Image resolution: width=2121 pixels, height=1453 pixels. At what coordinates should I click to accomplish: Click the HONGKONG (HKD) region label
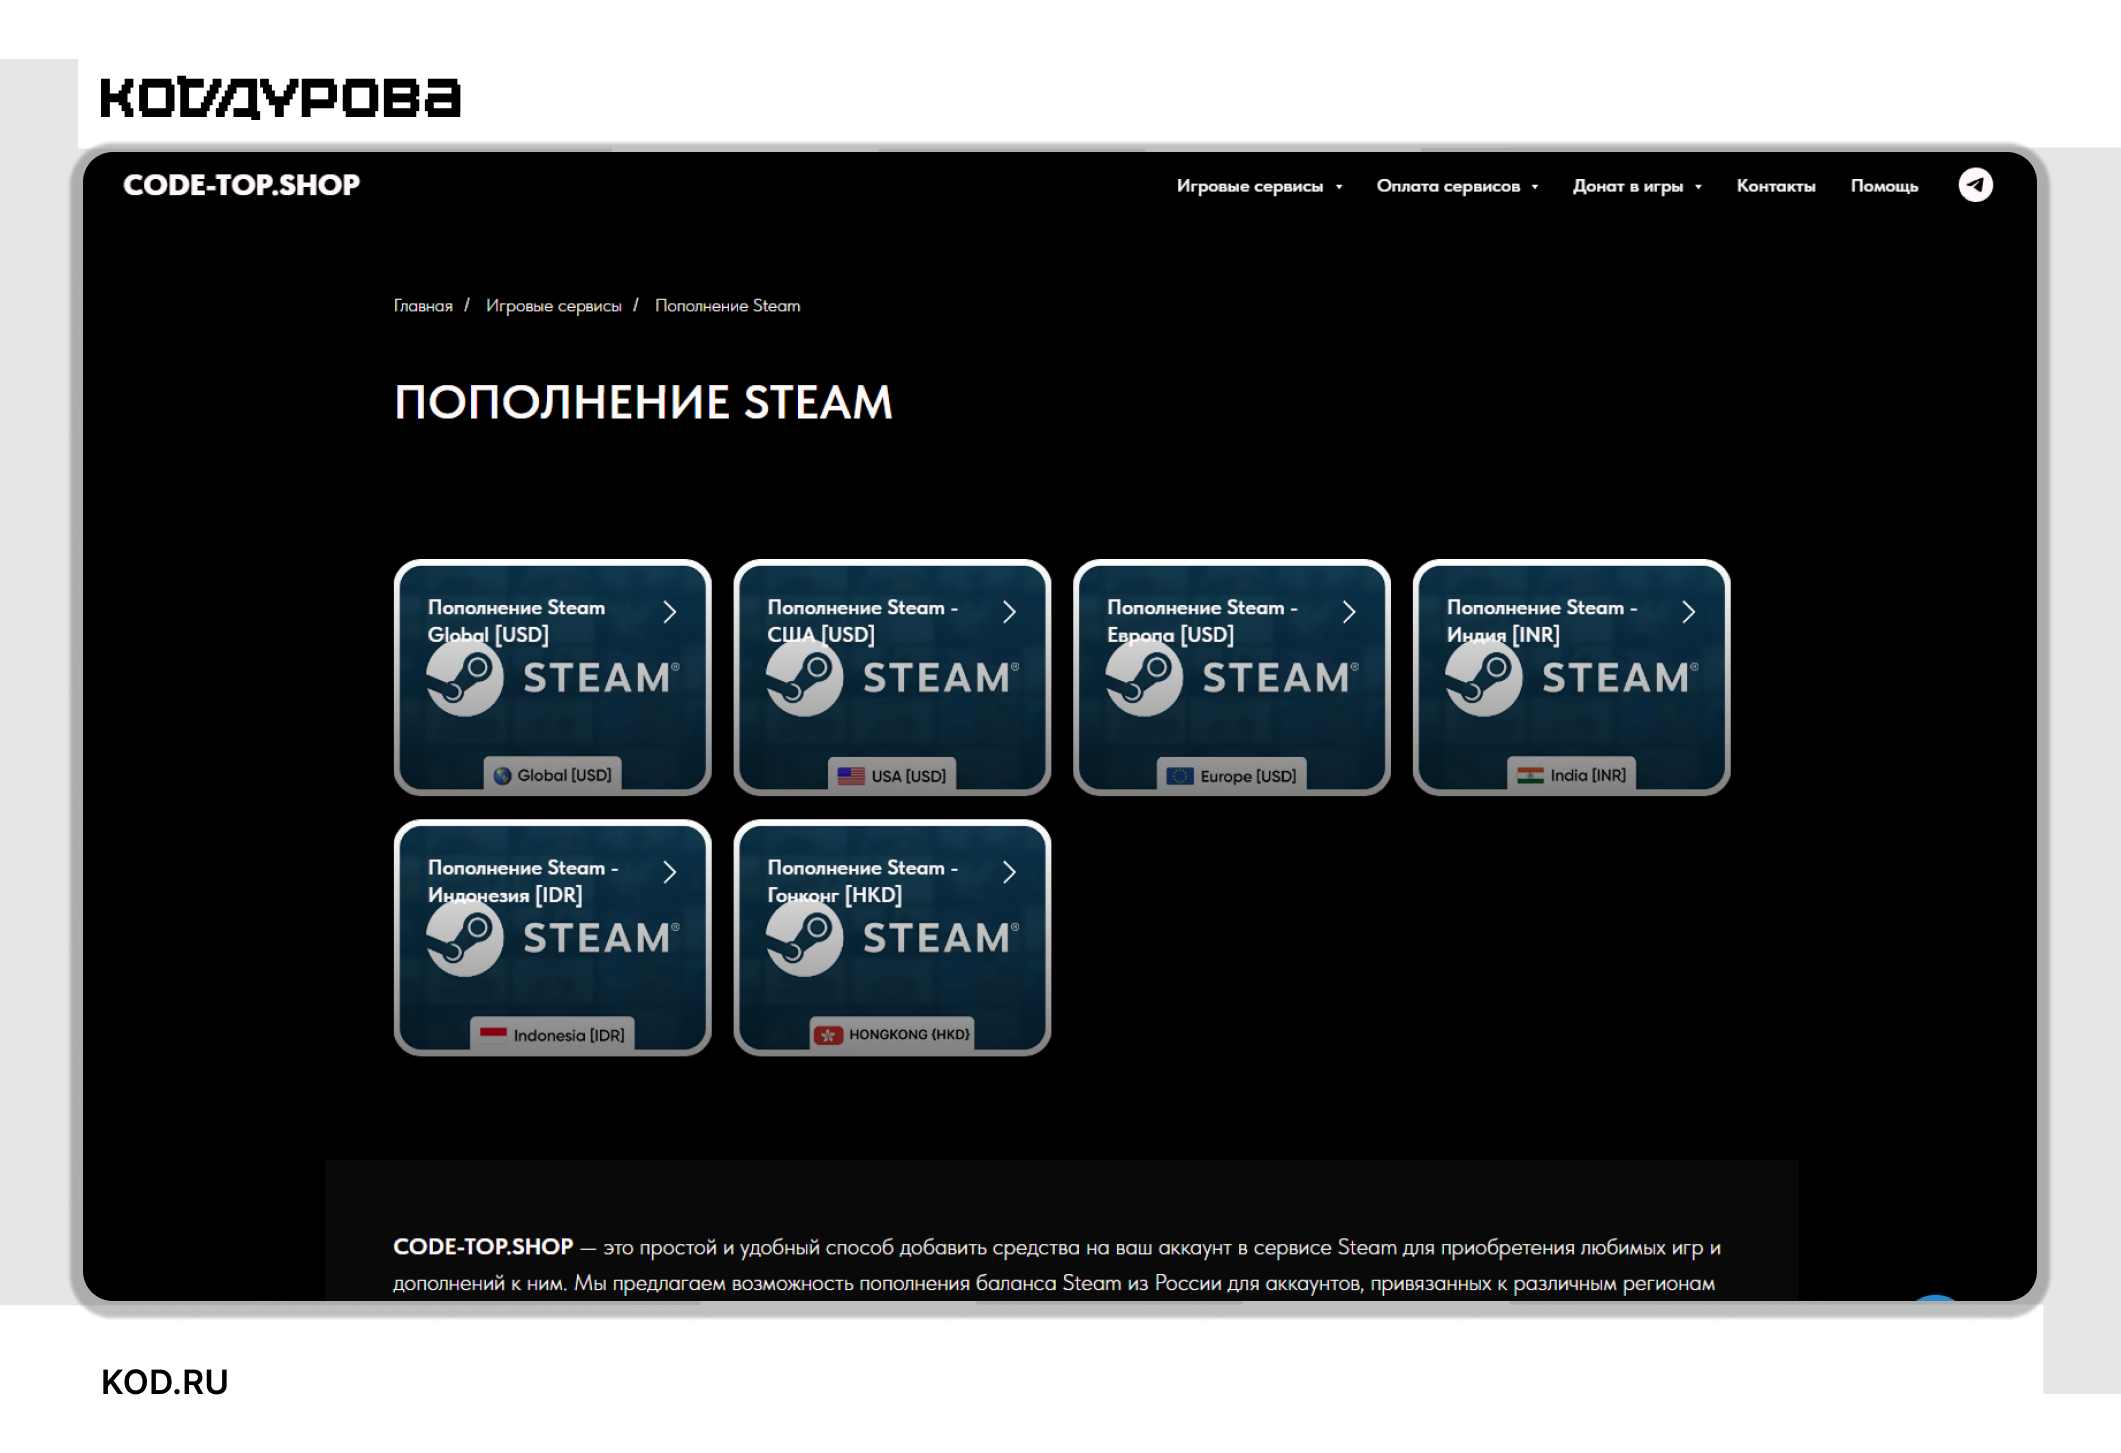coord(909,1035)
